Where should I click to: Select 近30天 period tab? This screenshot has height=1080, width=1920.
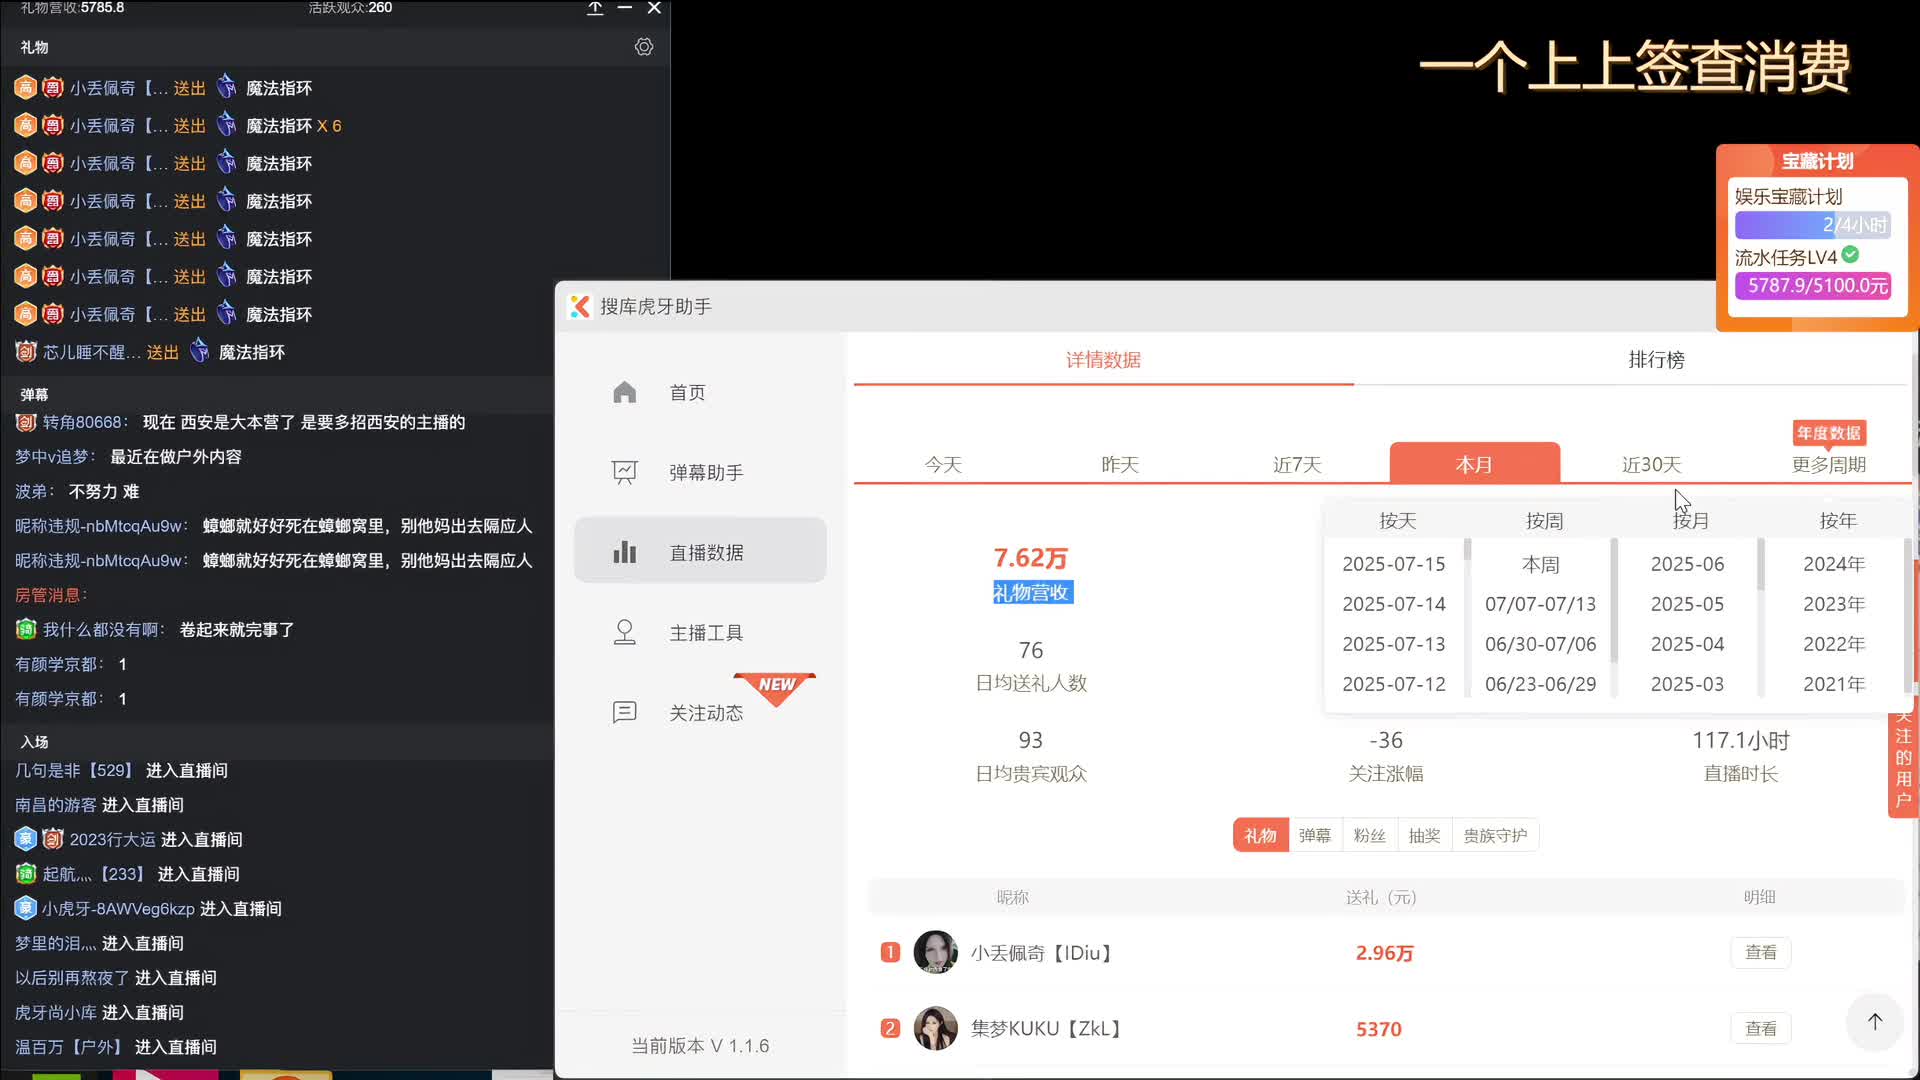[x=1652, y=464]
